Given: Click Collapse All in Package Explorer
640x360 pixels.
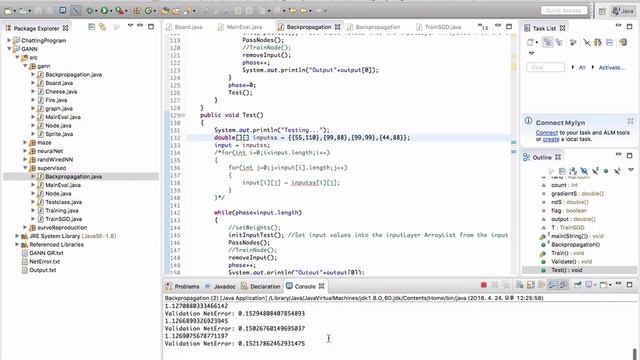Looking at the screenshot, I should point(92,27).
